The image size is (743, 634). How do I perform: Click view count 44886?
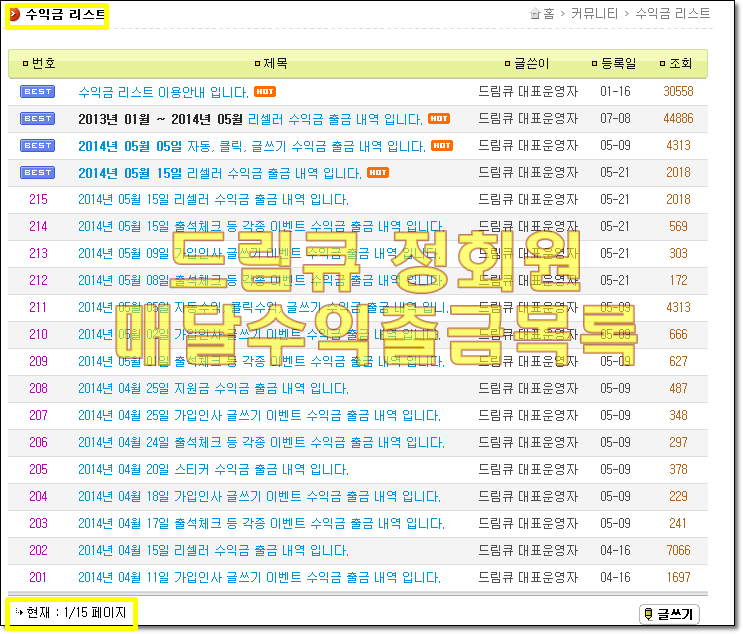(x=678, y=118)
